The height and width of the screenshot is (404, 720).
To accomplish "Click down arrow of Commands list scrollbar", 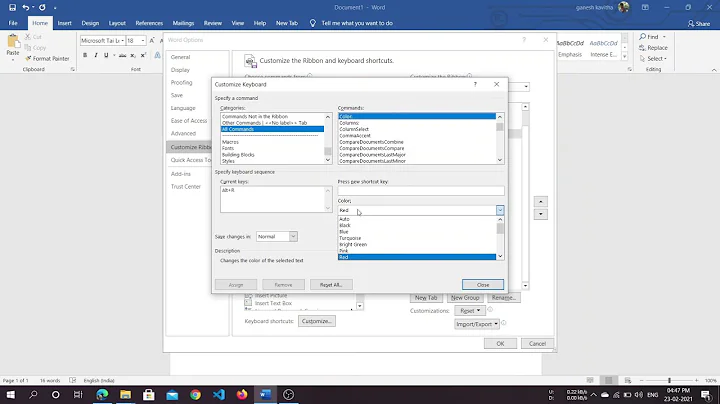I will click(x=500, y=160).
